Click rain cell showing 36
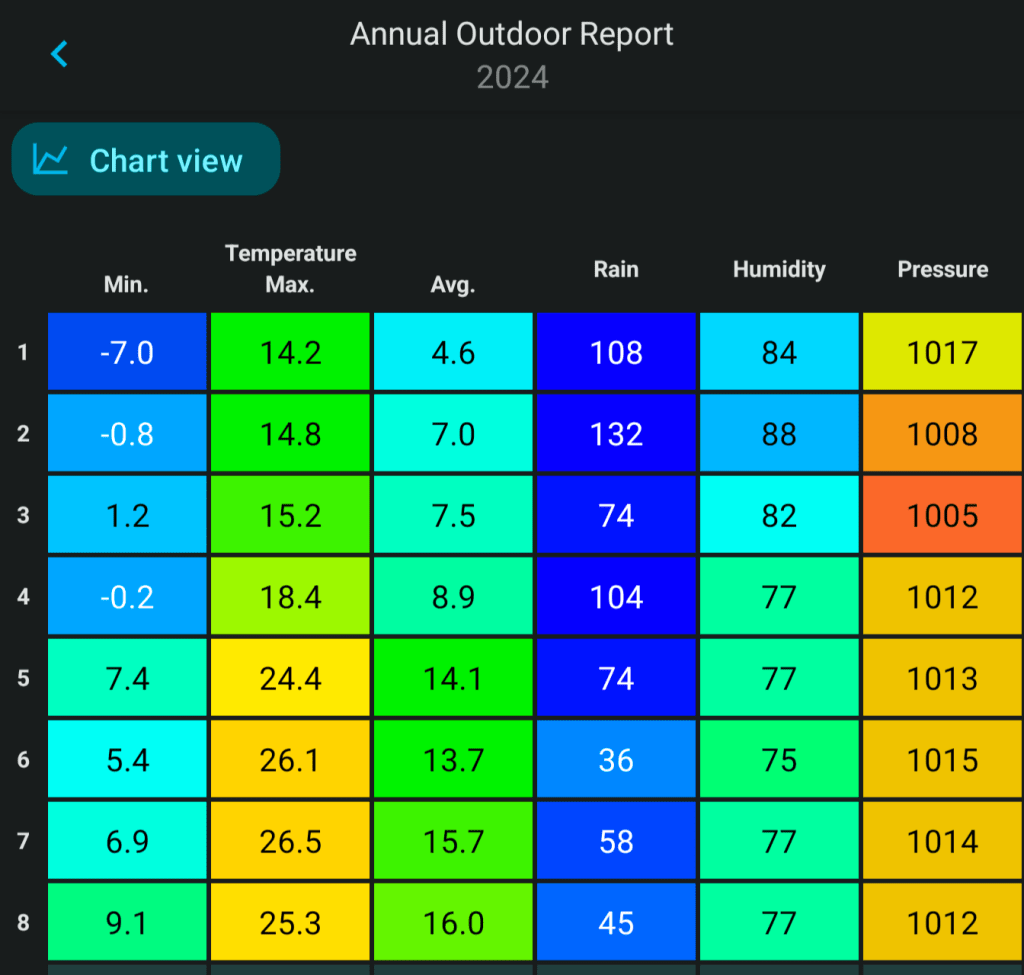The width and height of the screenshot is (1024, 975). 616,760
